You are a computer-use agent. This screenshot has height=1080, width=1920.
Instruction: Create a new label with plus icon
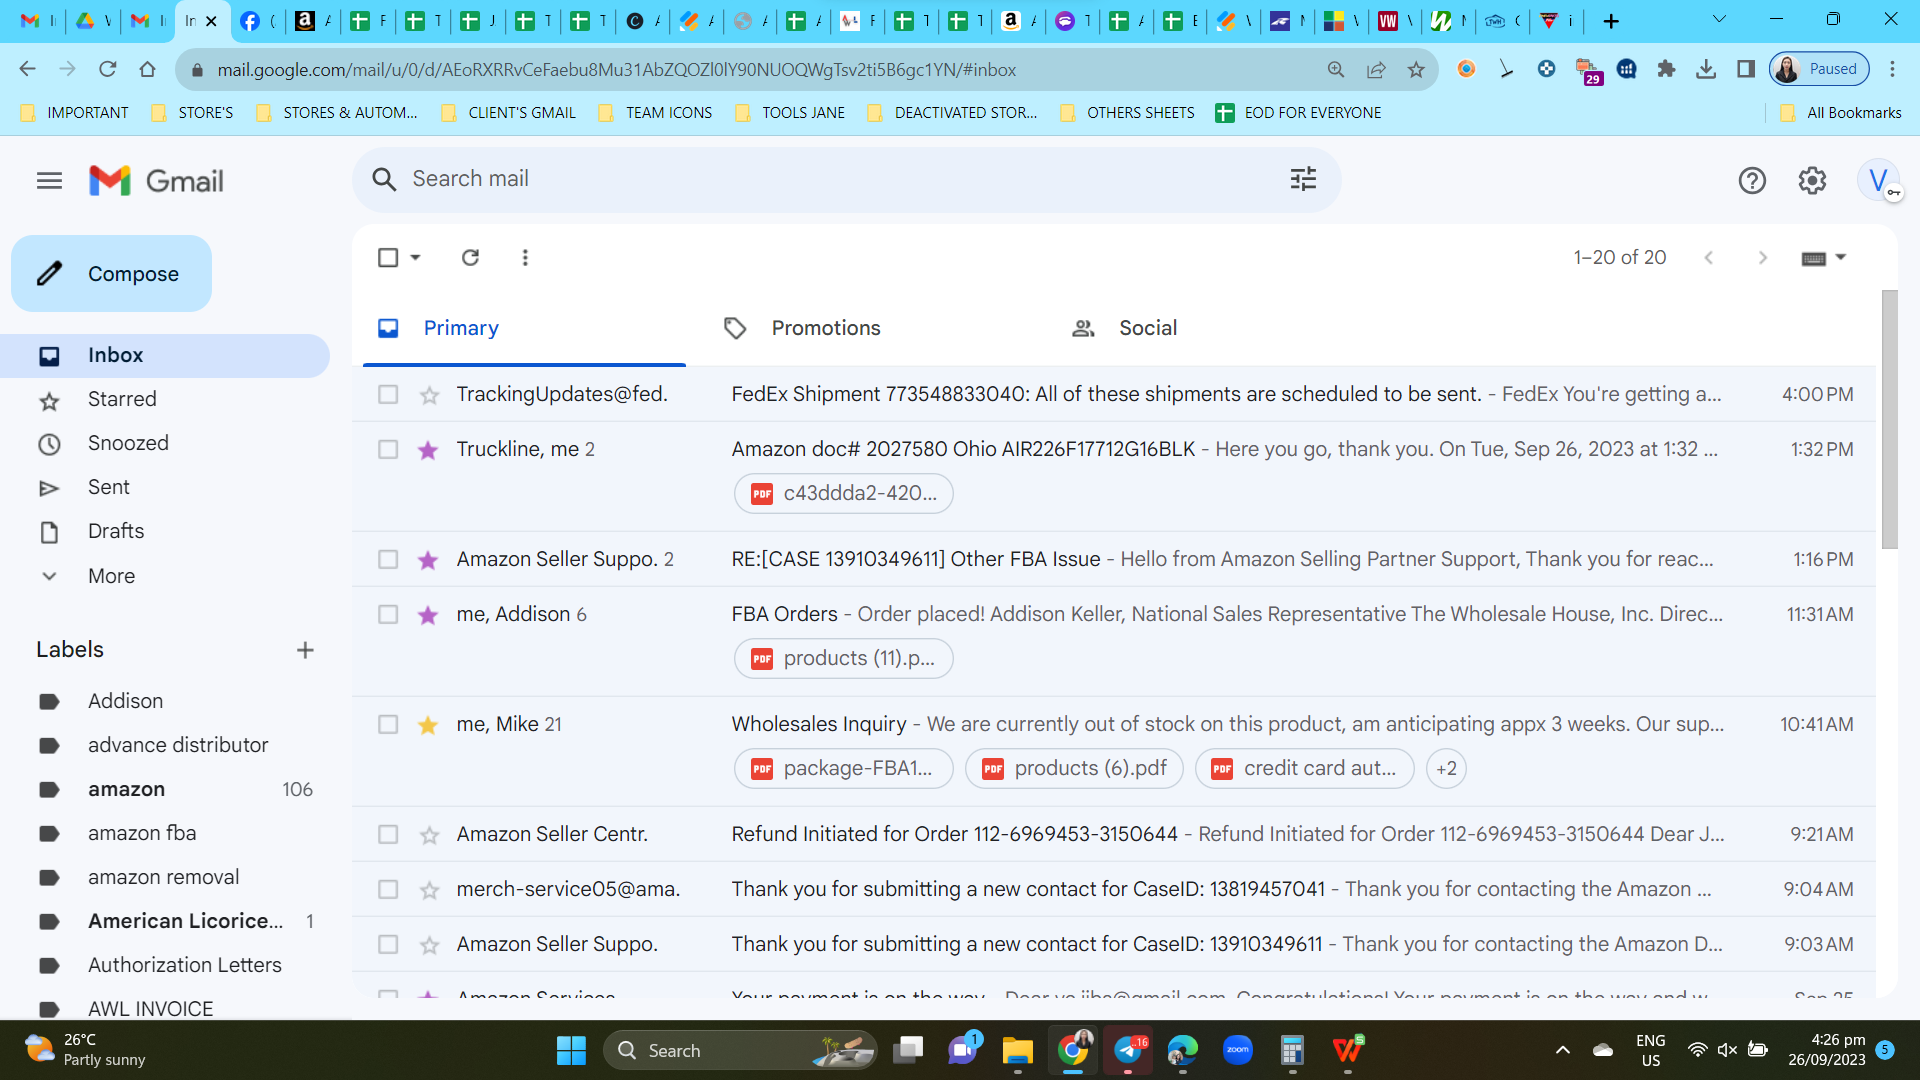[x=305, y=650]
